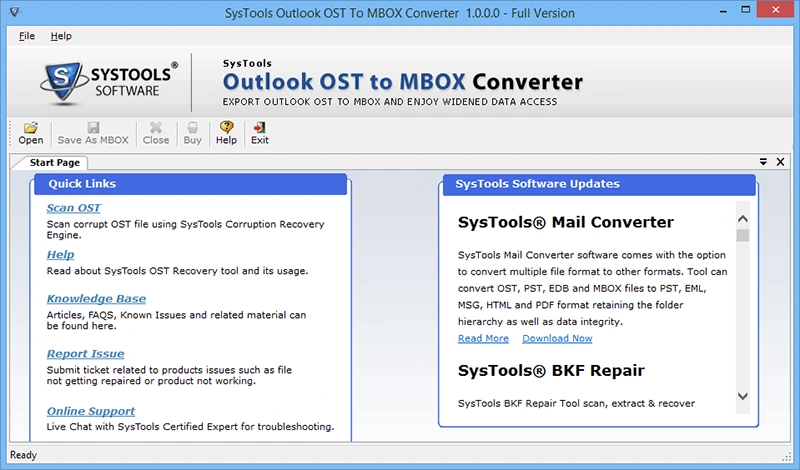
Task: Open the tab list dropdown arrow
Action: (763, 162)
